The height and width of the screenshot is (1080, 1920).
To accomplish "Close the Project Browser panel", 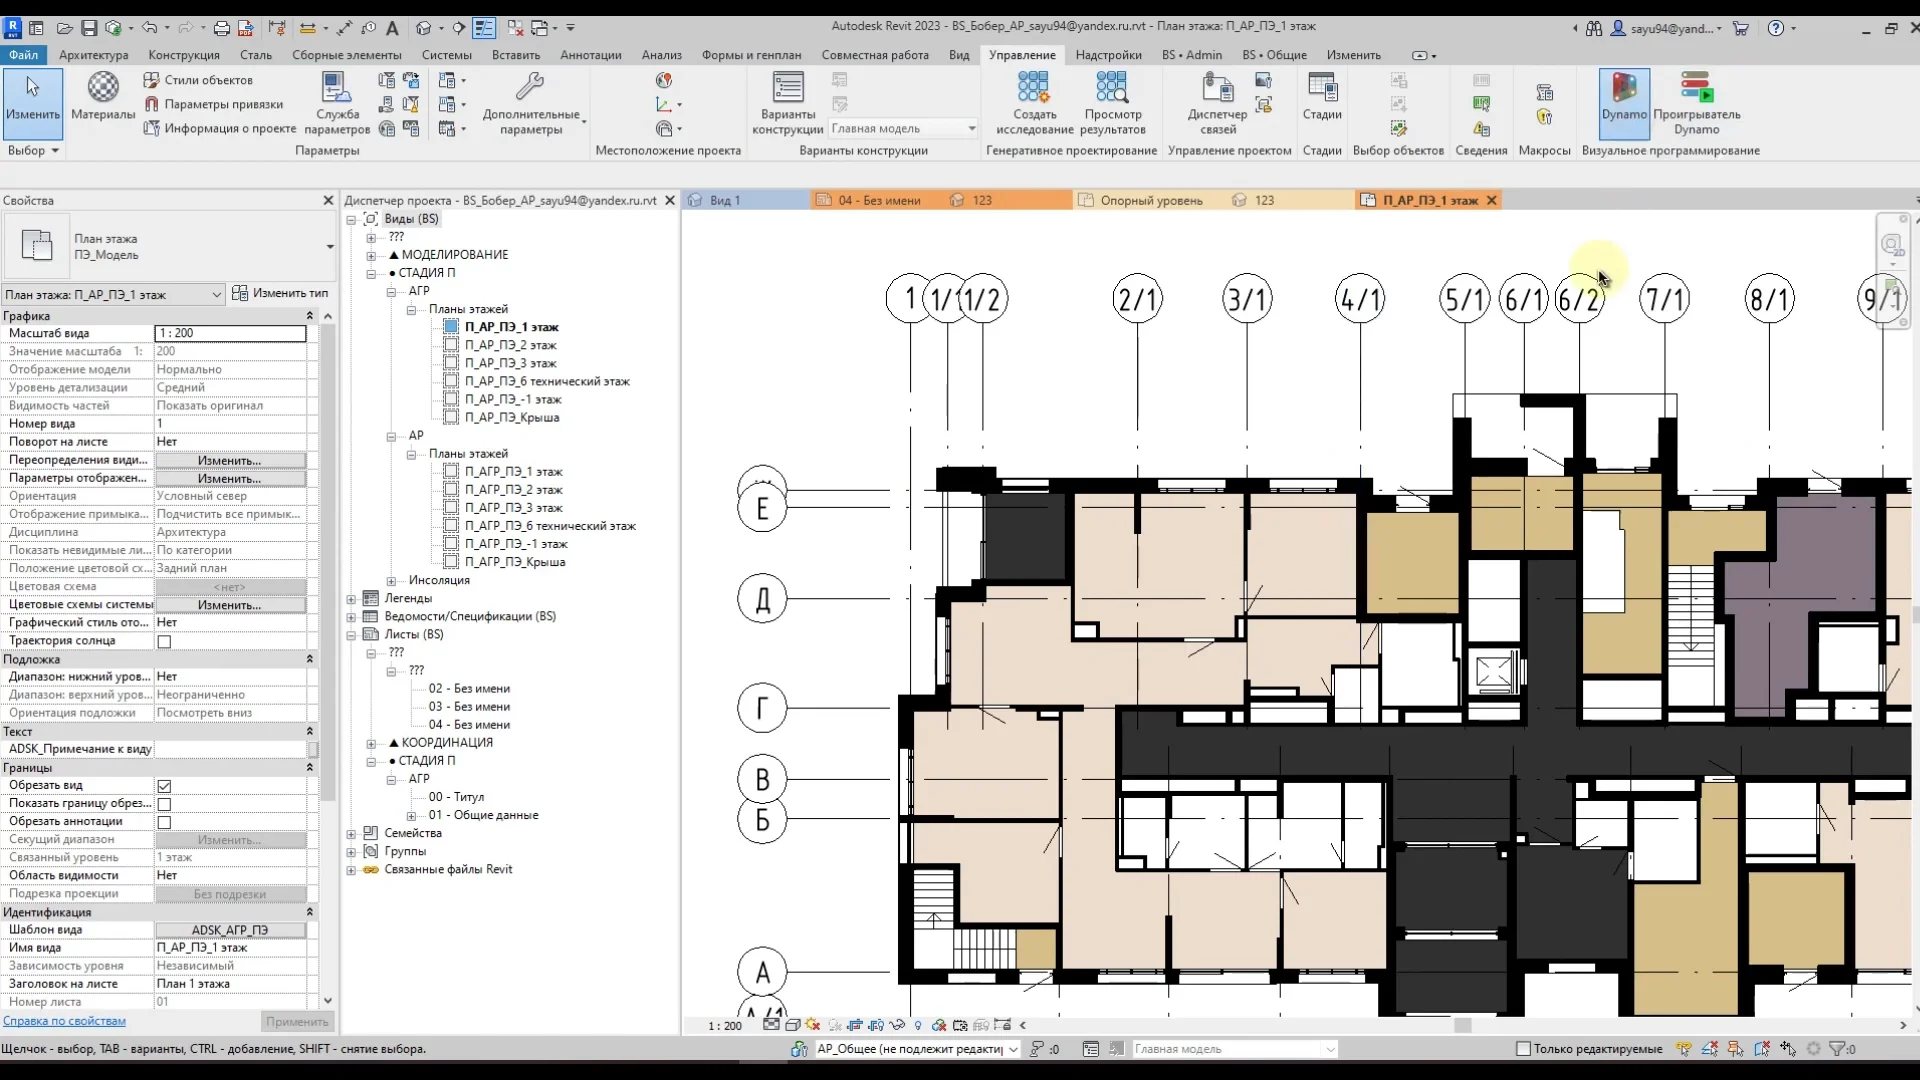I will click(x=670, y=200).
